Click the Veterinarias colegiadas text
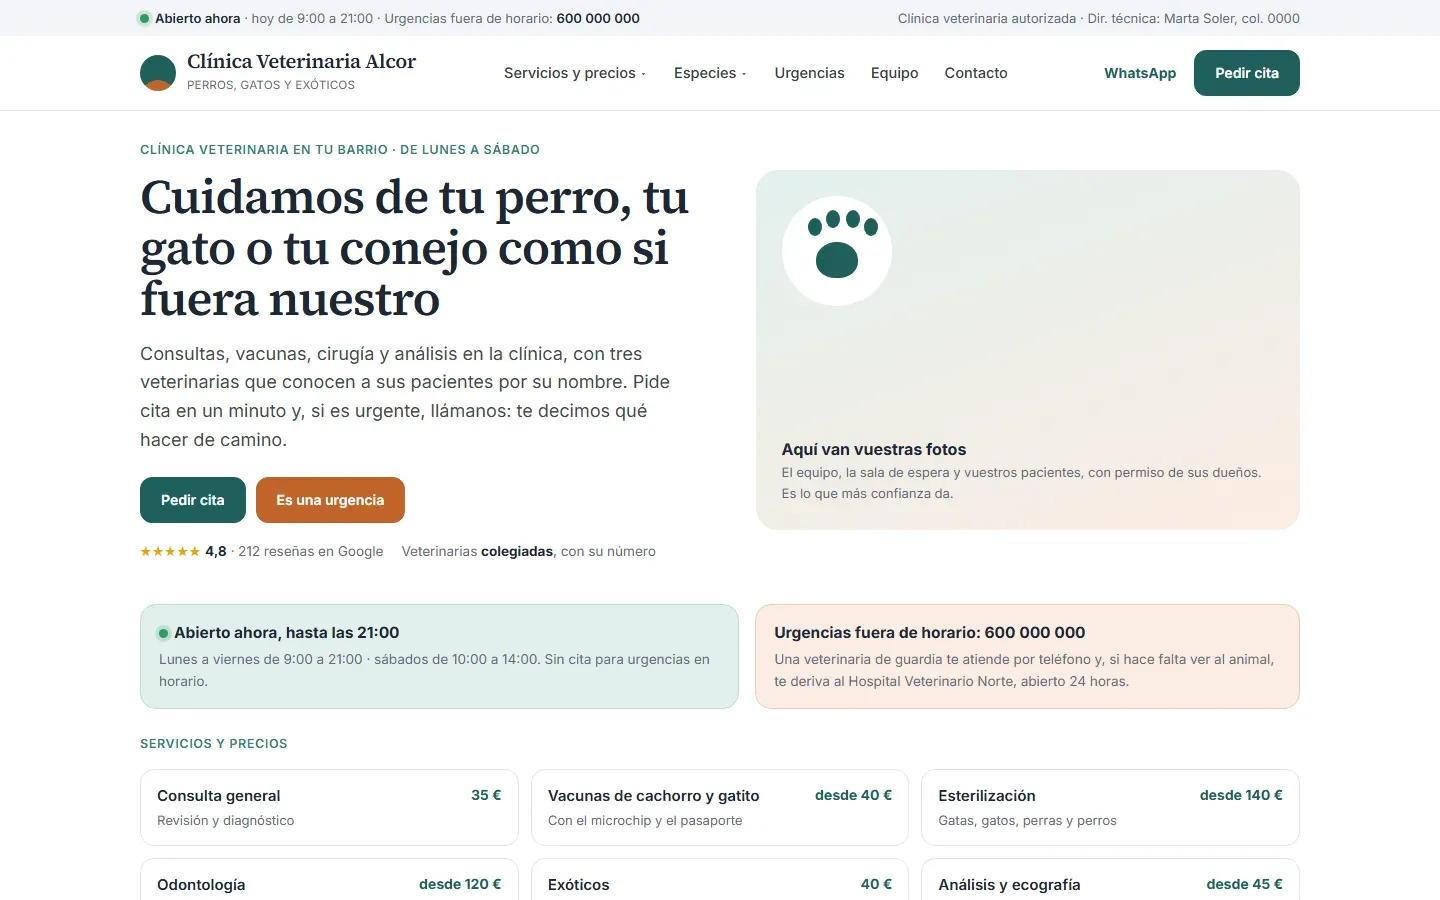 point(477,552)
